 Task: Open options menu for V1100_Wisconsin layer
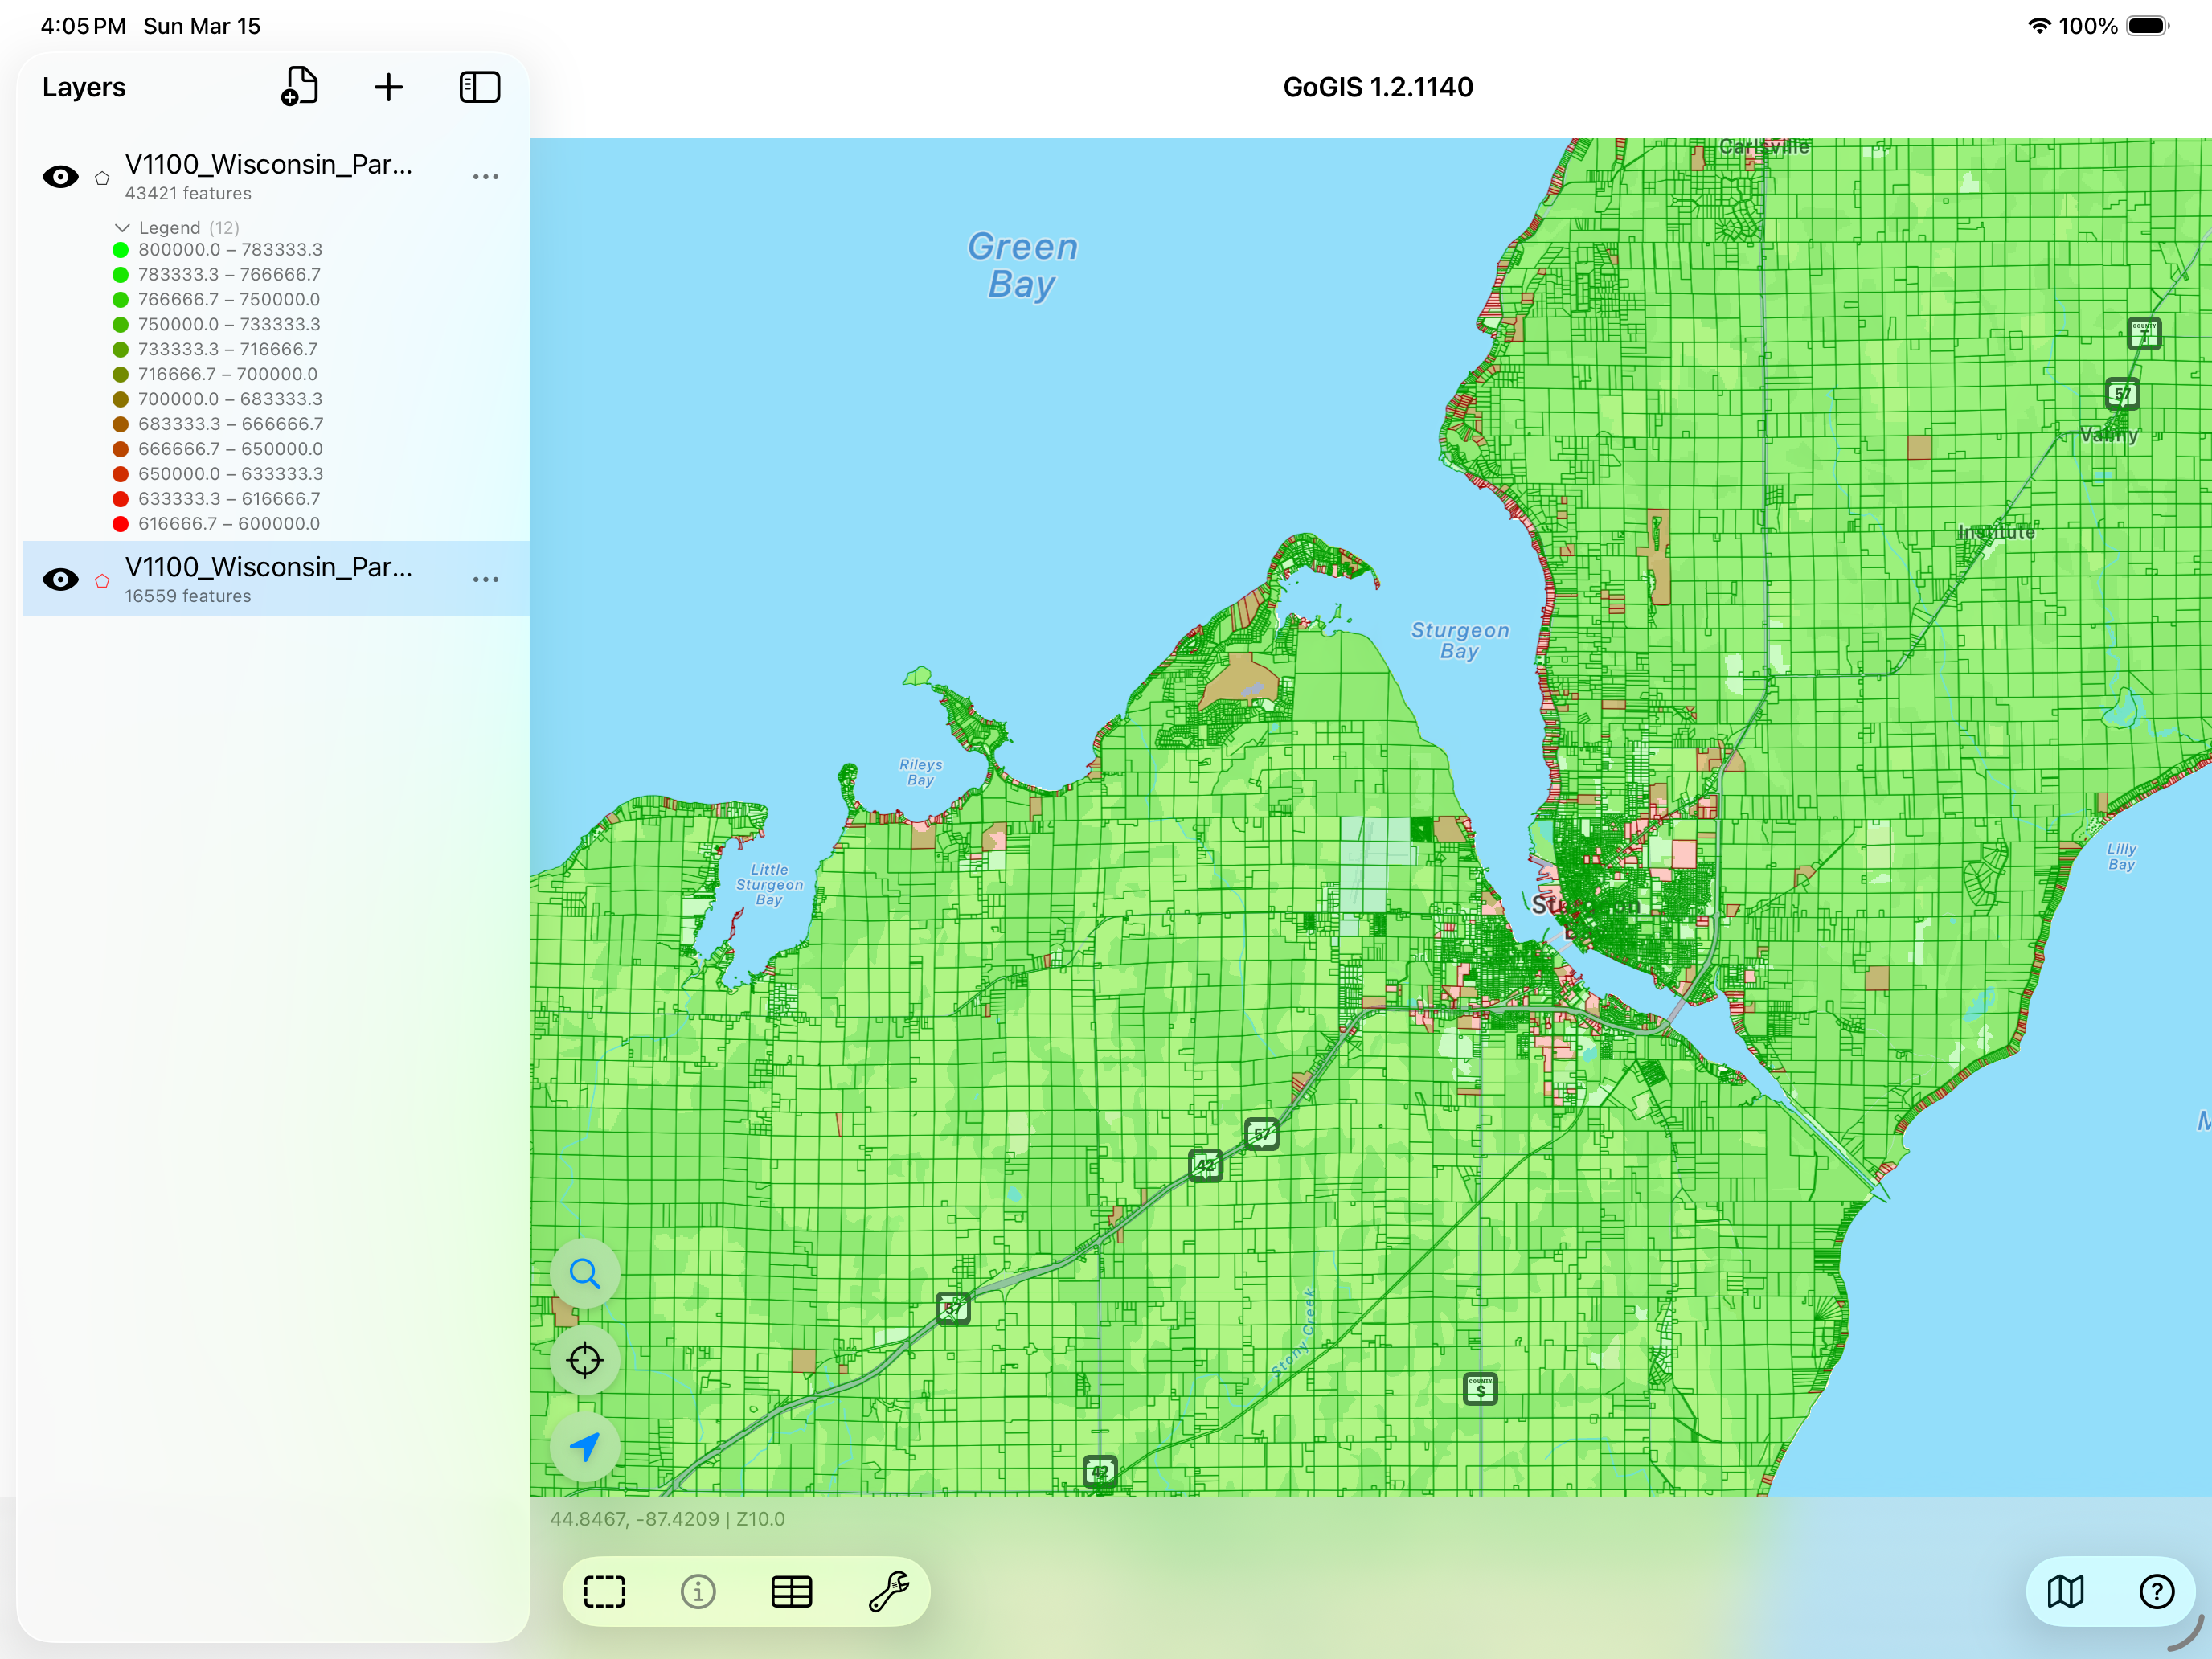tap(486, 176)
